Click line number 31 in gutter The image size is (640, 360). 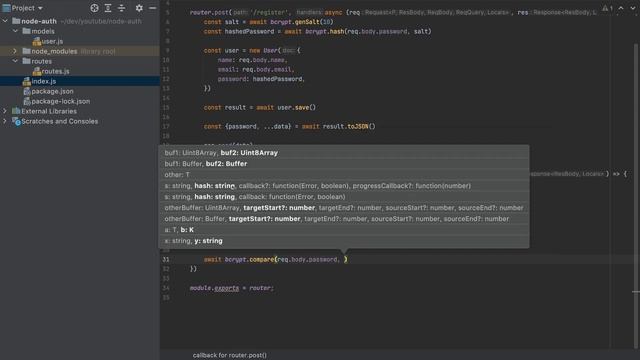(166, 259)
